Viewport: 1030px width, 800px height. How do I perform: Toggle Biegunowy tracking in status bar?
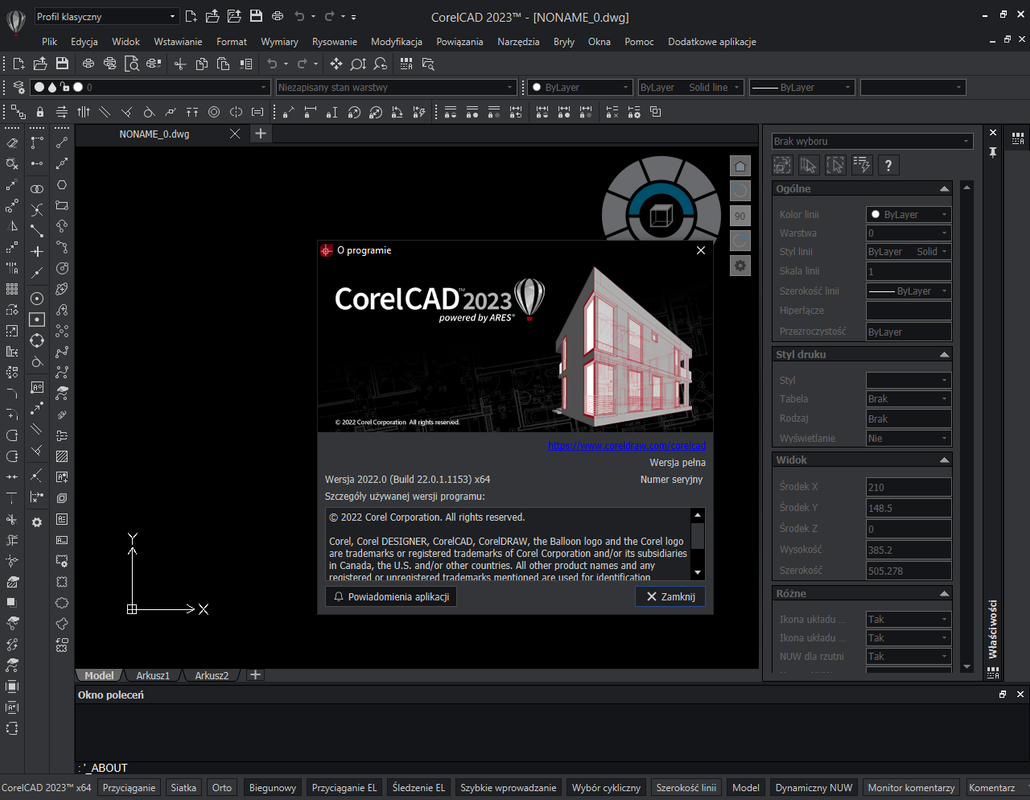[x=273, y=788]
